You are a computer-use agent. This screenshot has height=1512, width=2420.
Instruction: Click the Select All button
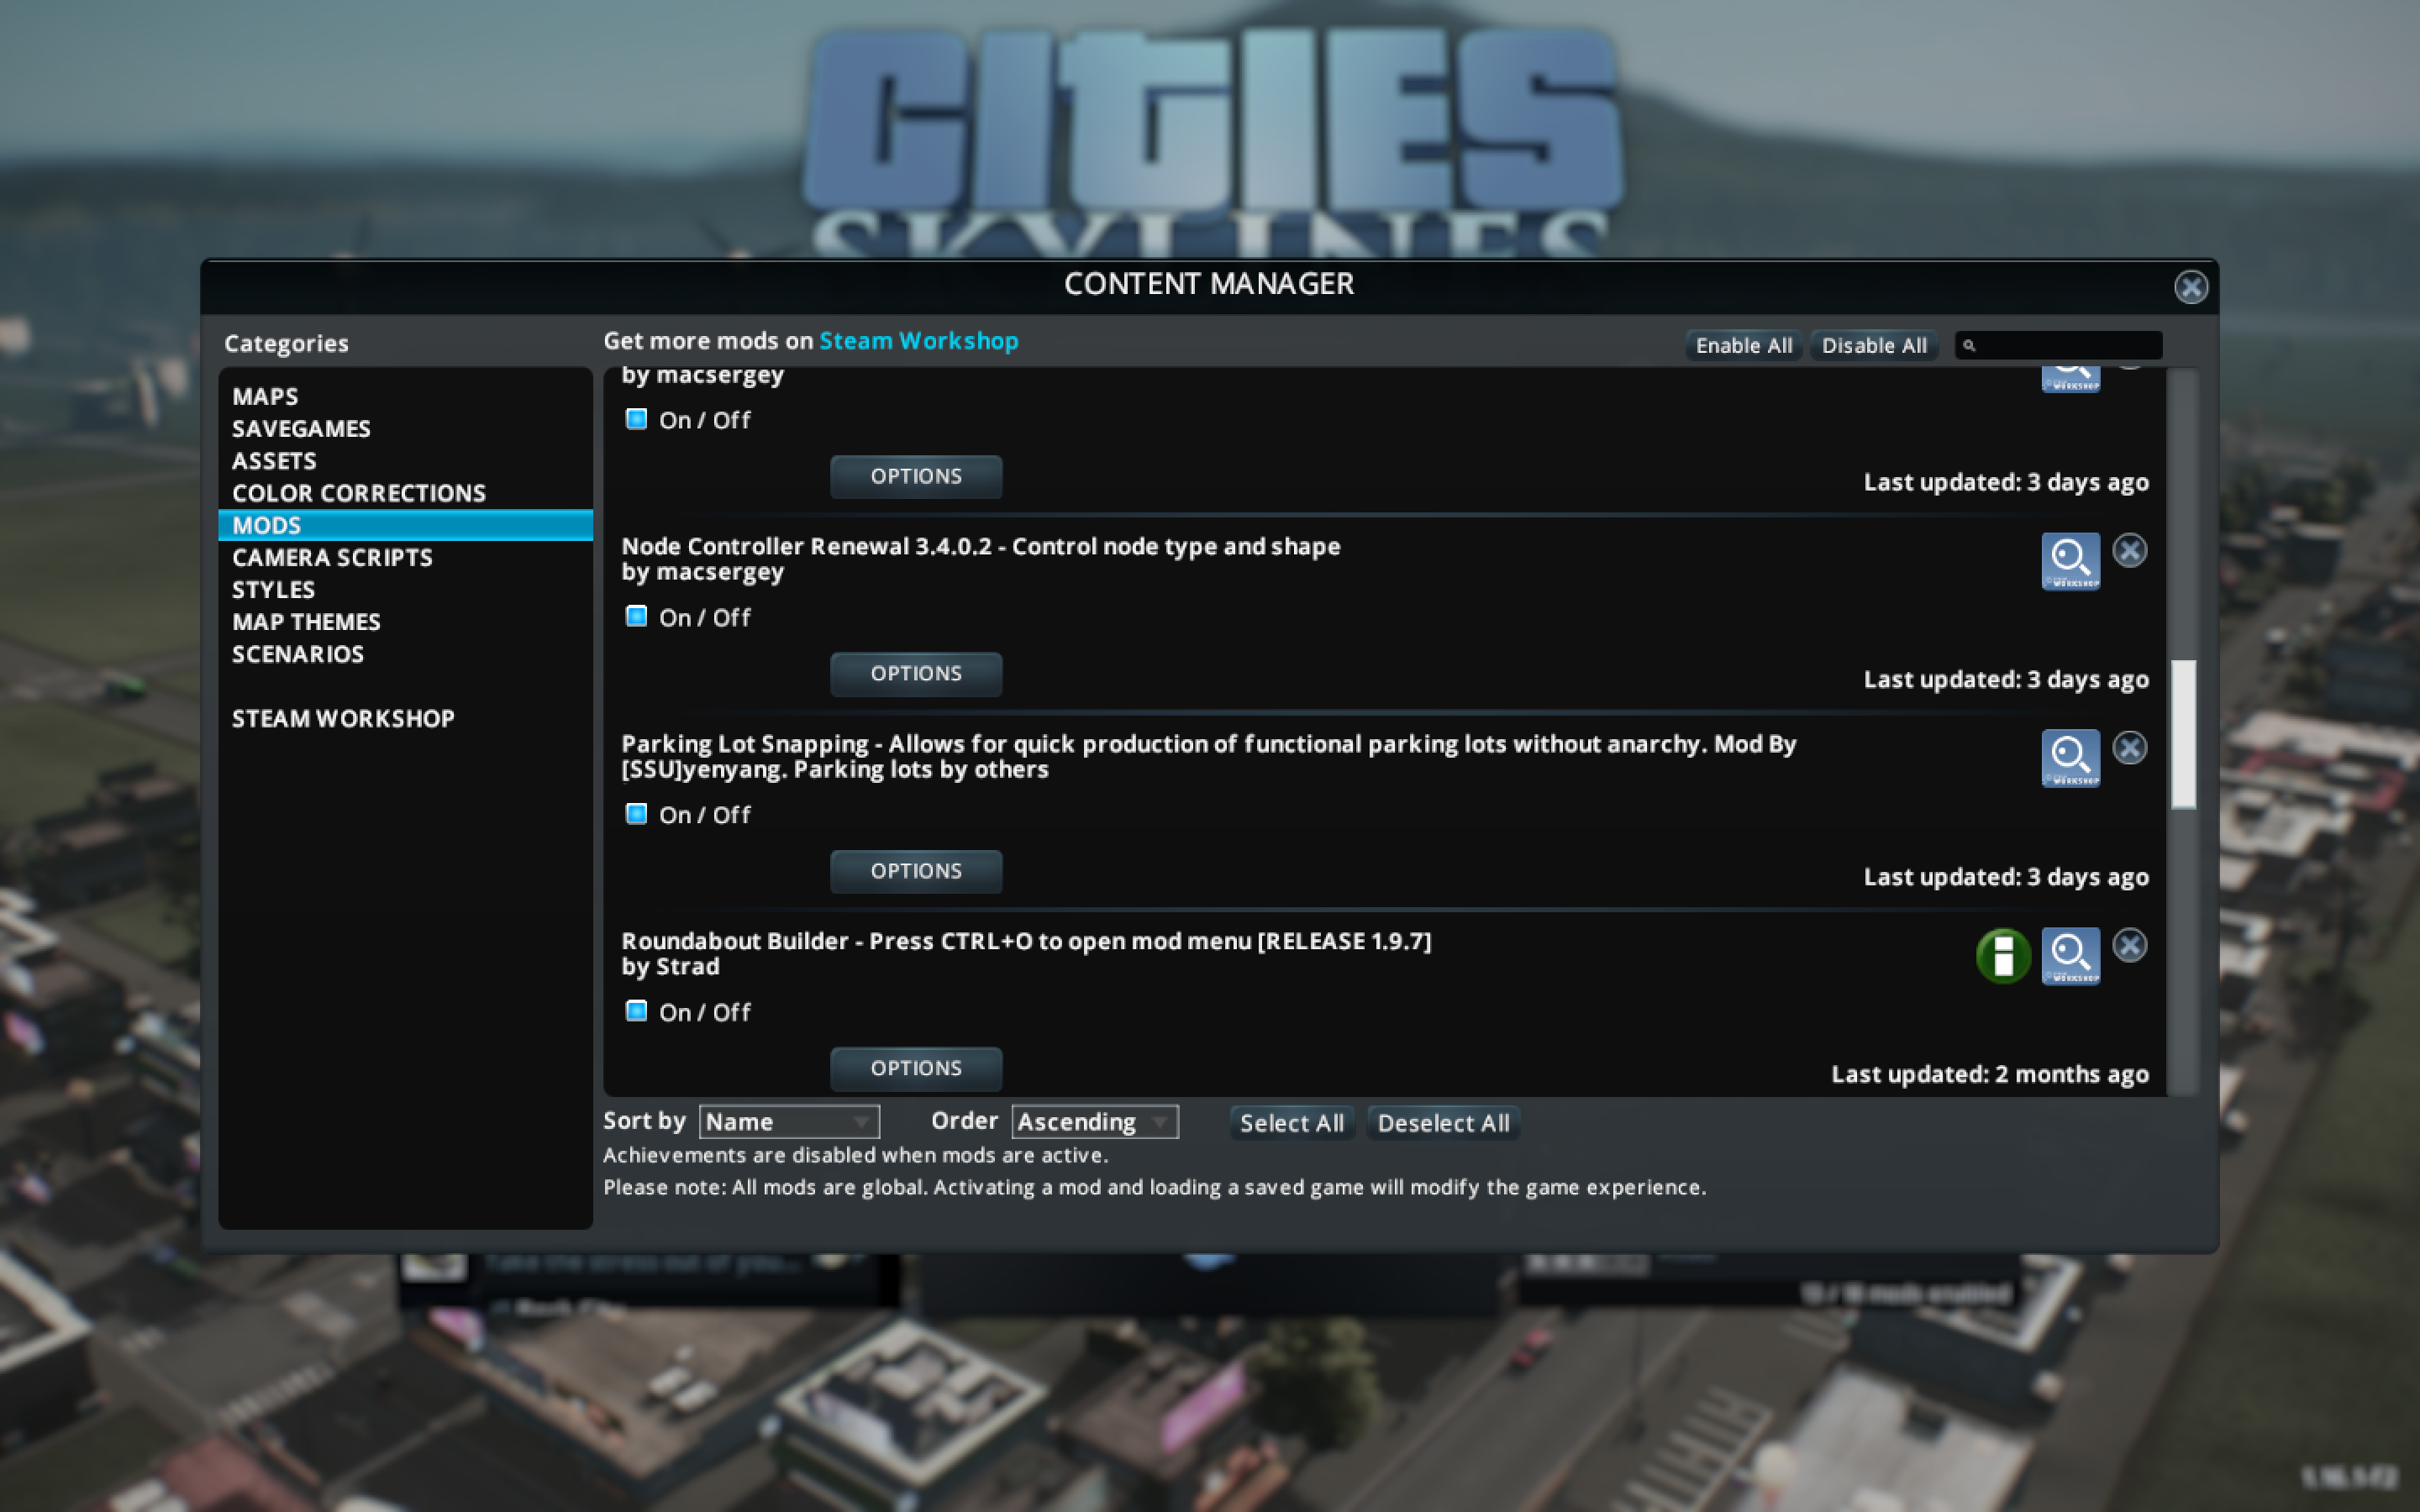click(x=1292, y=1123)
